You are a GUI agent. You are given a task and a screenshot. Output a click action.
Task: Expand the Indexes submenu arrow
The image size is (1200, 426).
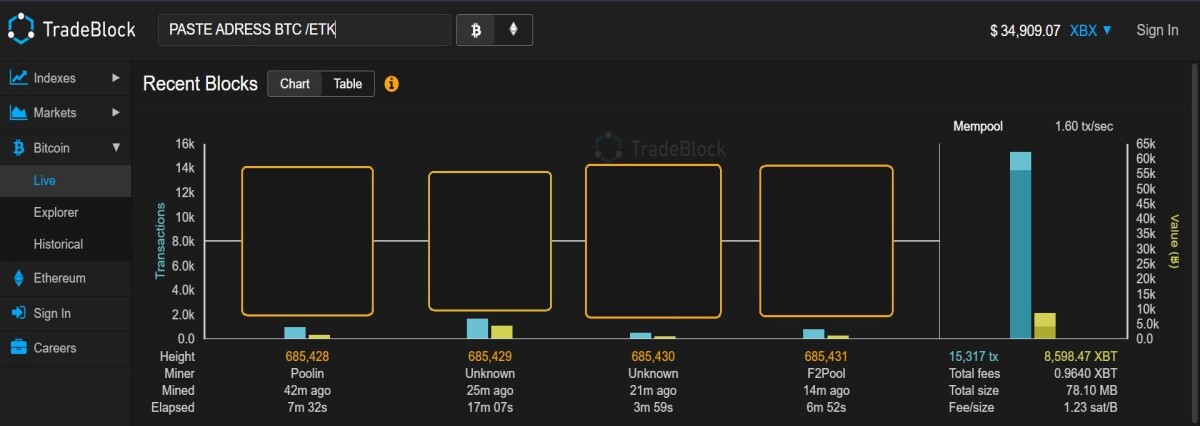click(116, 77)
